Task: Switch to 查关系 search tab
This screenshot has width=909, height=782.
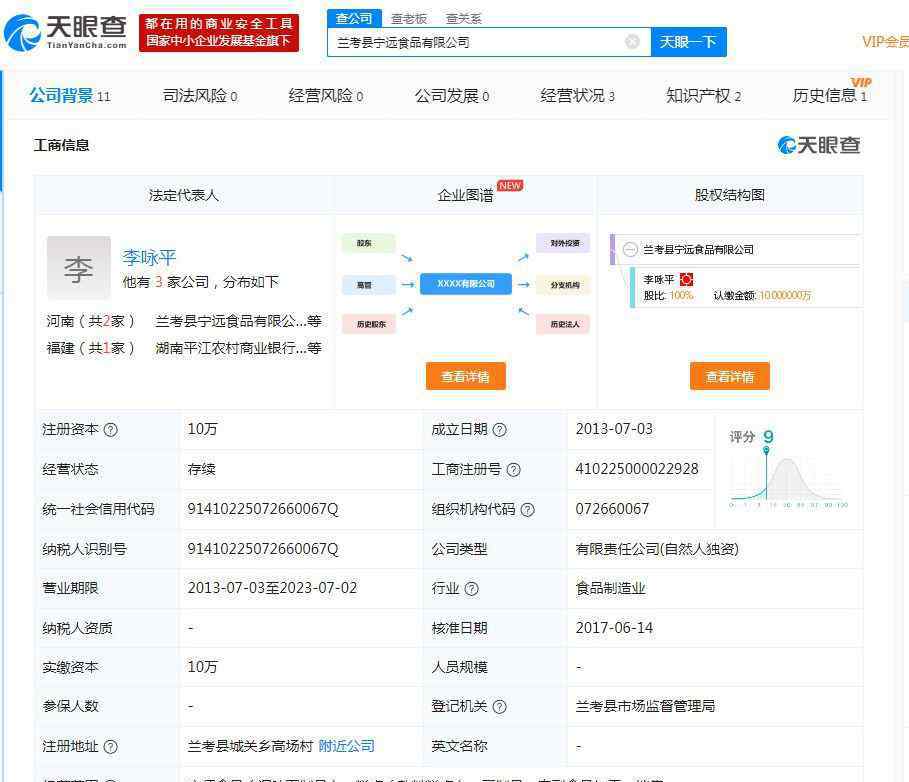Action: pyautogui.click(x=463, y=19)
